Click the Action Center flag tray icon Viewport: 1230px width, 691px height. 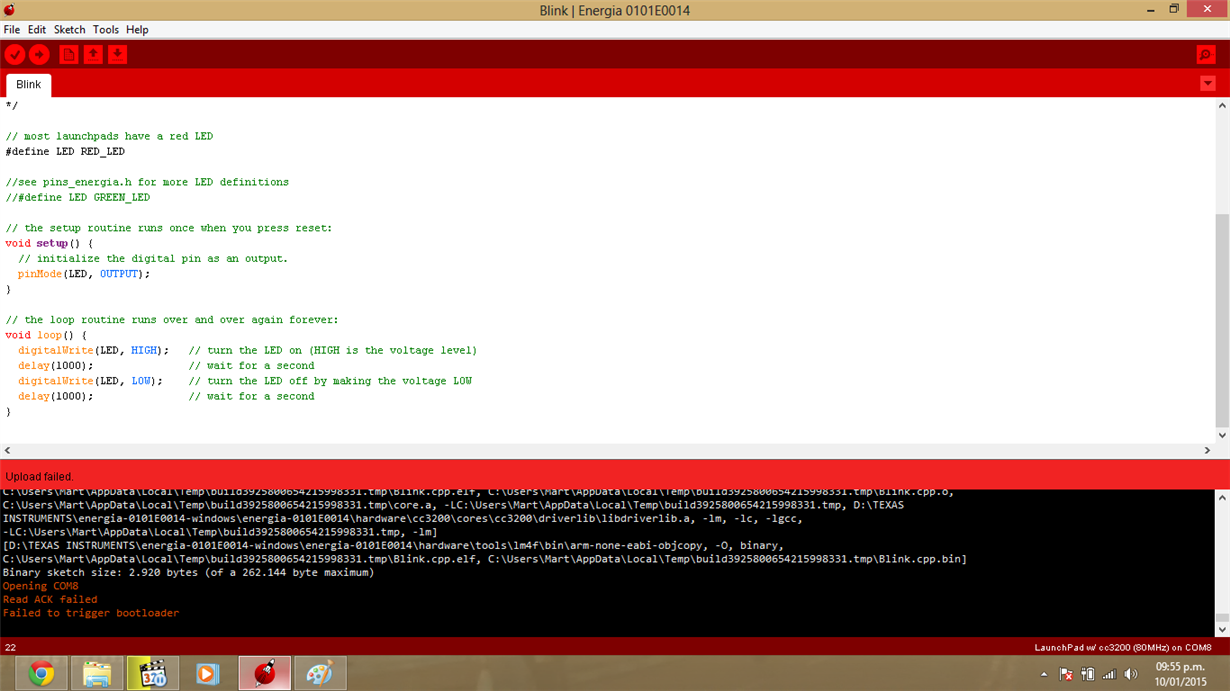tap(1066, 675)
